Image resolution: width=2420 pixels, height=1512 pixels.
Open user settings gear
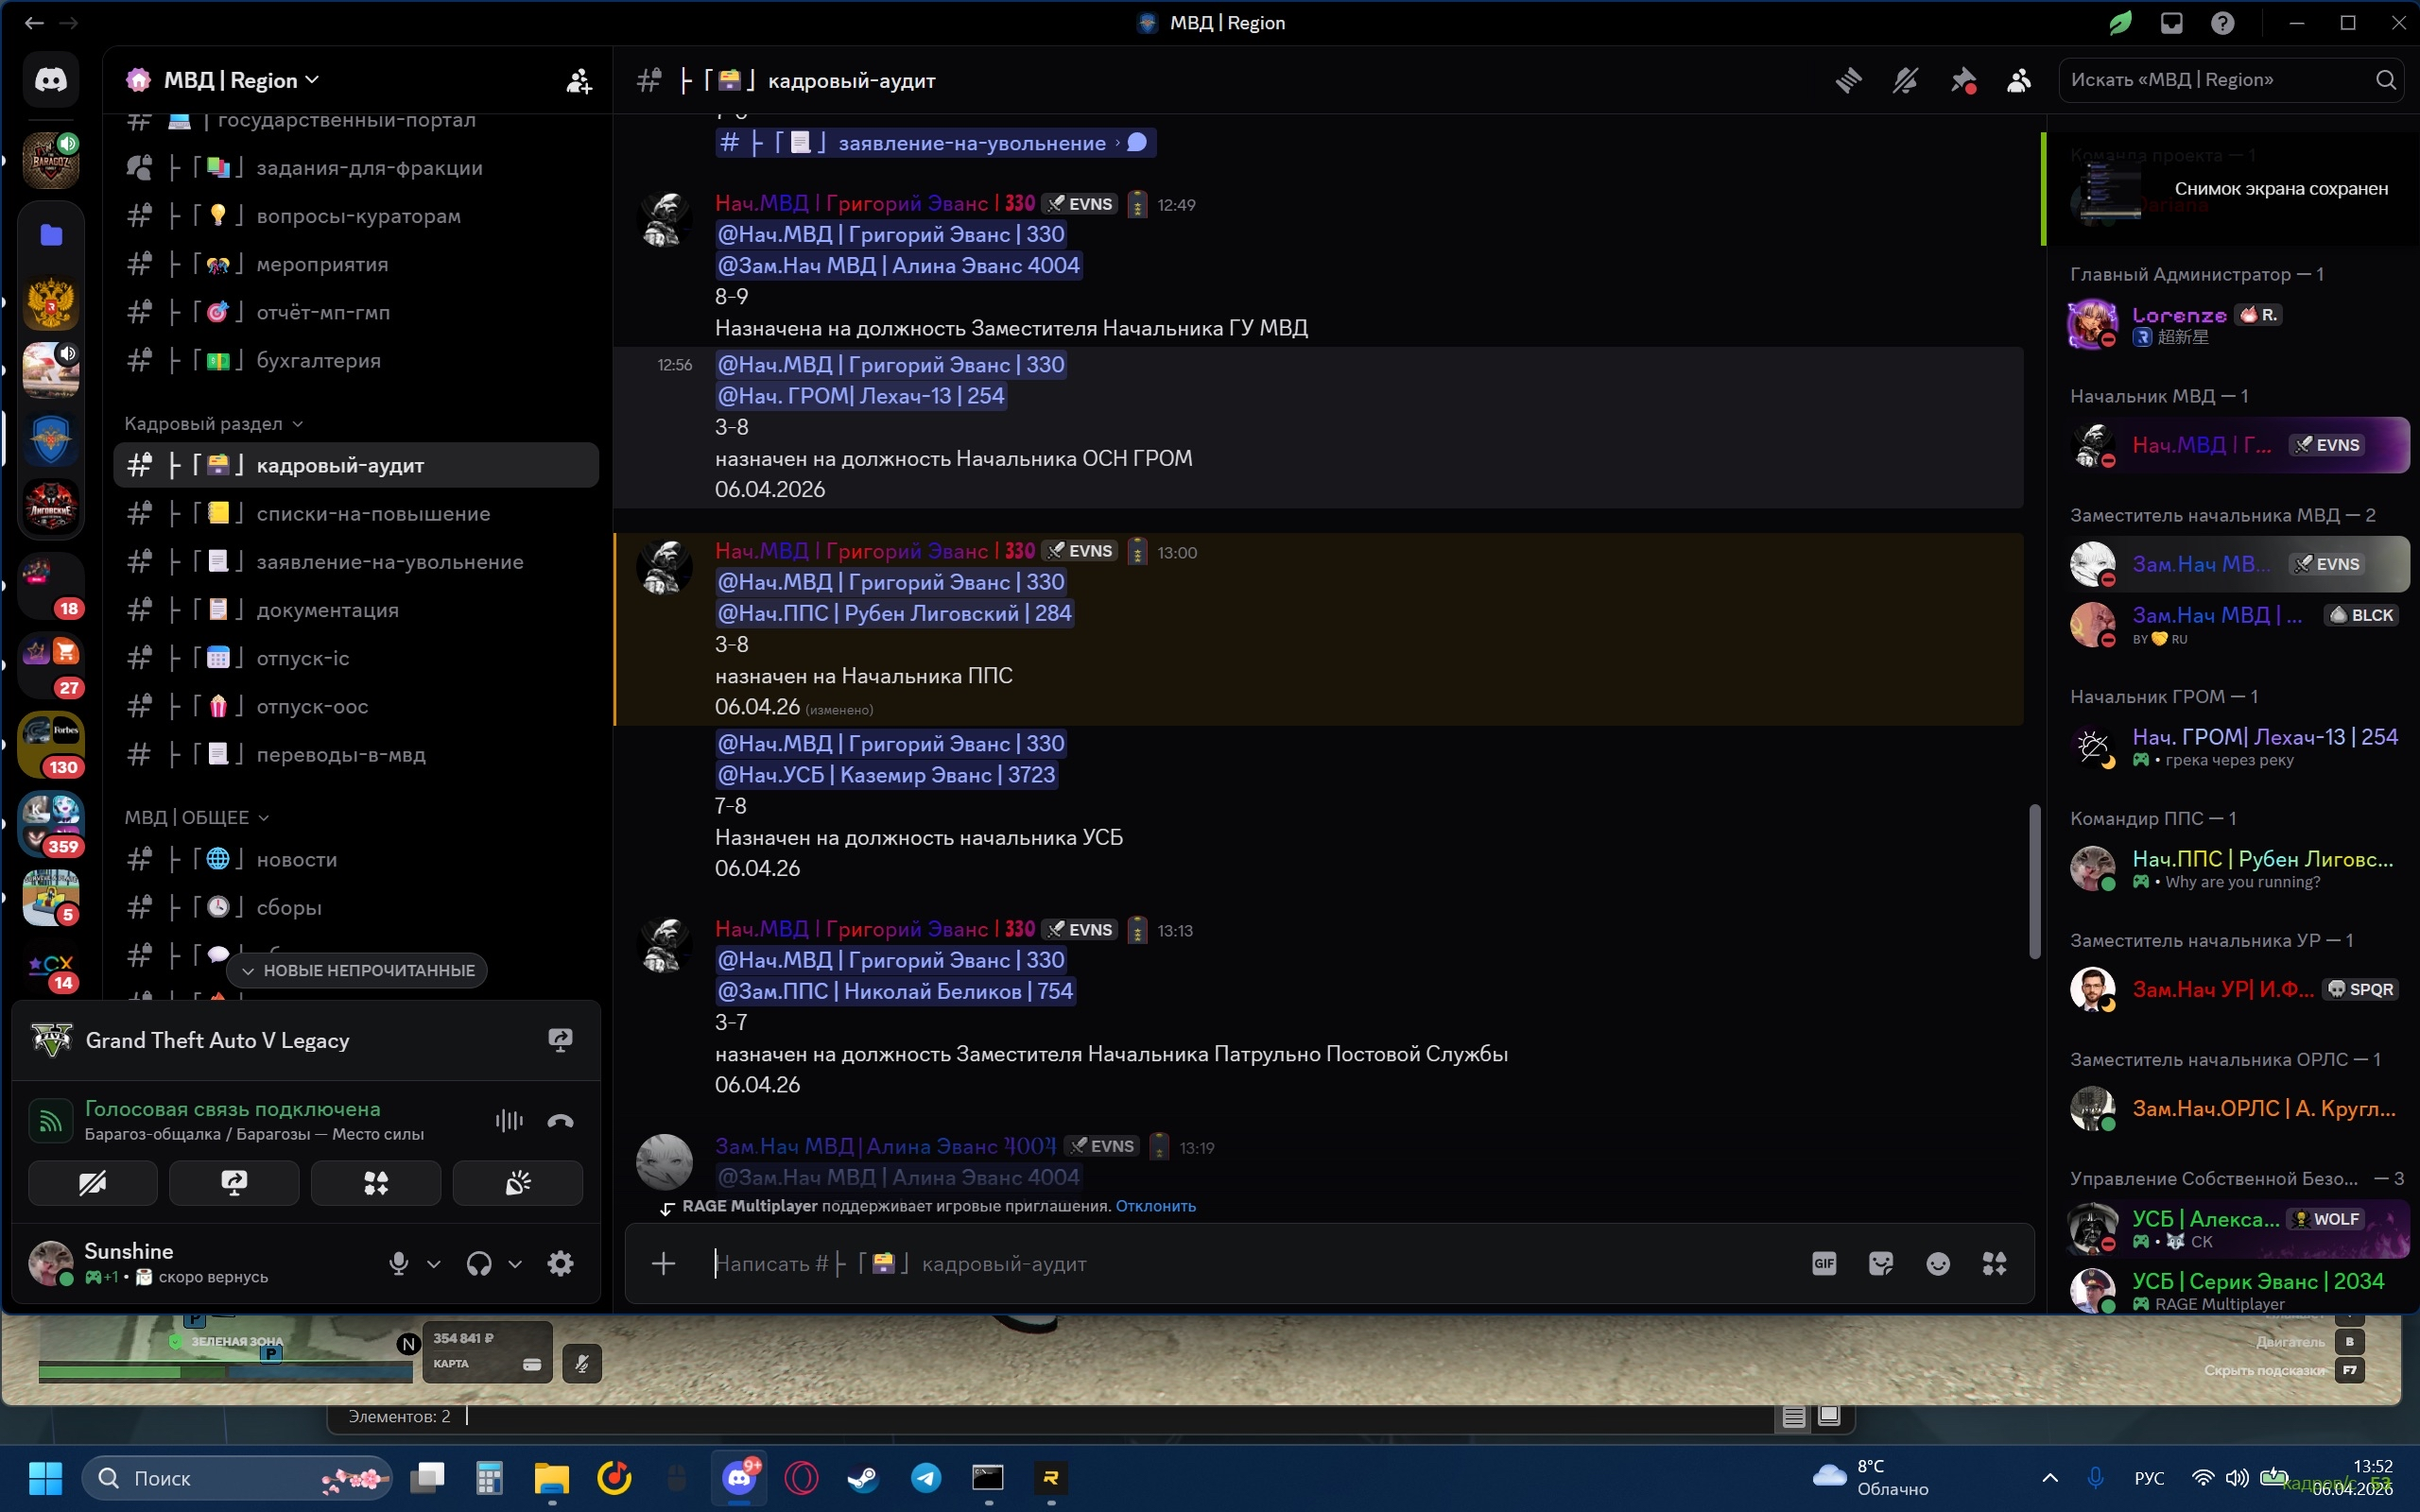[560, 1264]
